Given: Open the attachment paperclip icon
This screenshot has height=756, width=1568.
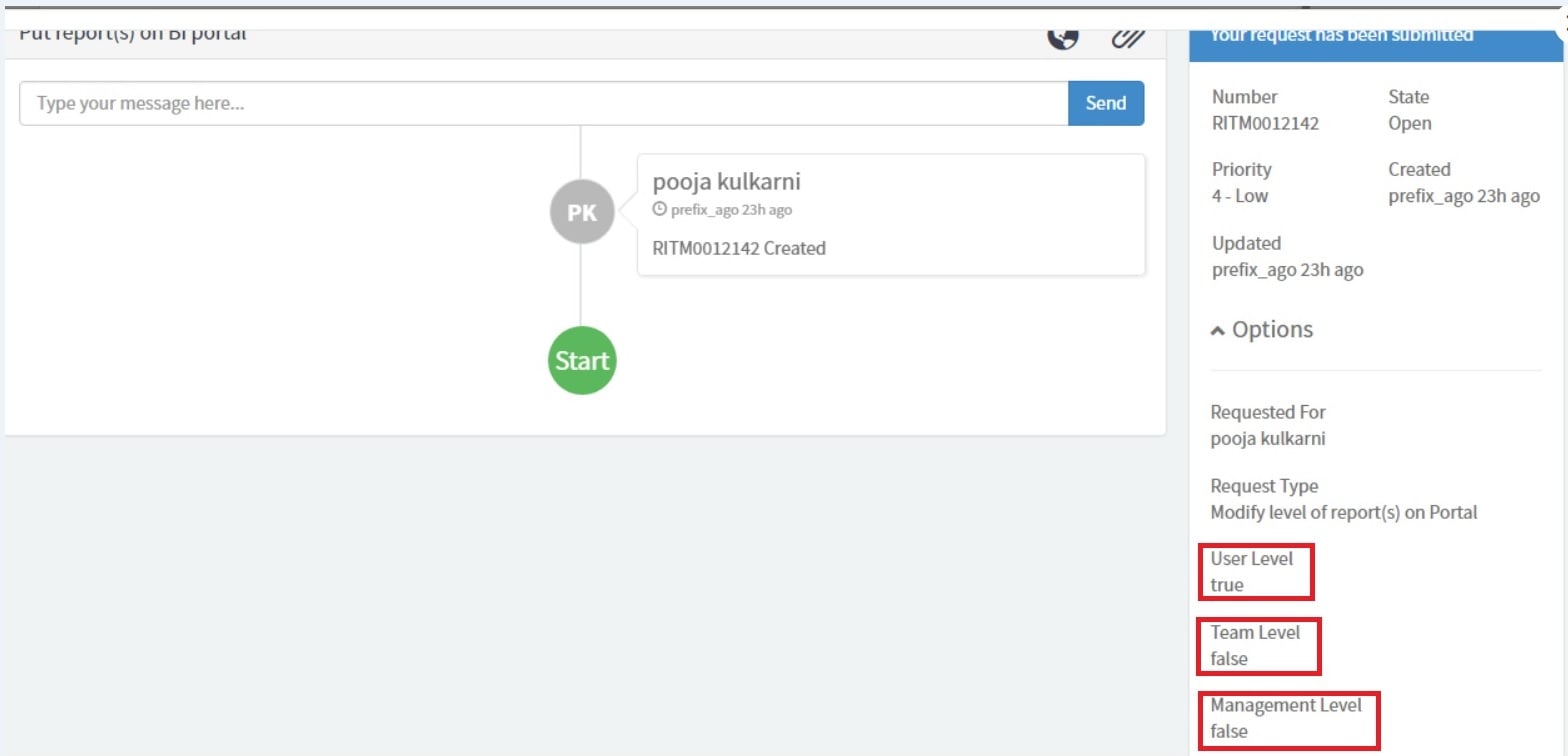Looking at the screenshot, I should [1127, 36].
